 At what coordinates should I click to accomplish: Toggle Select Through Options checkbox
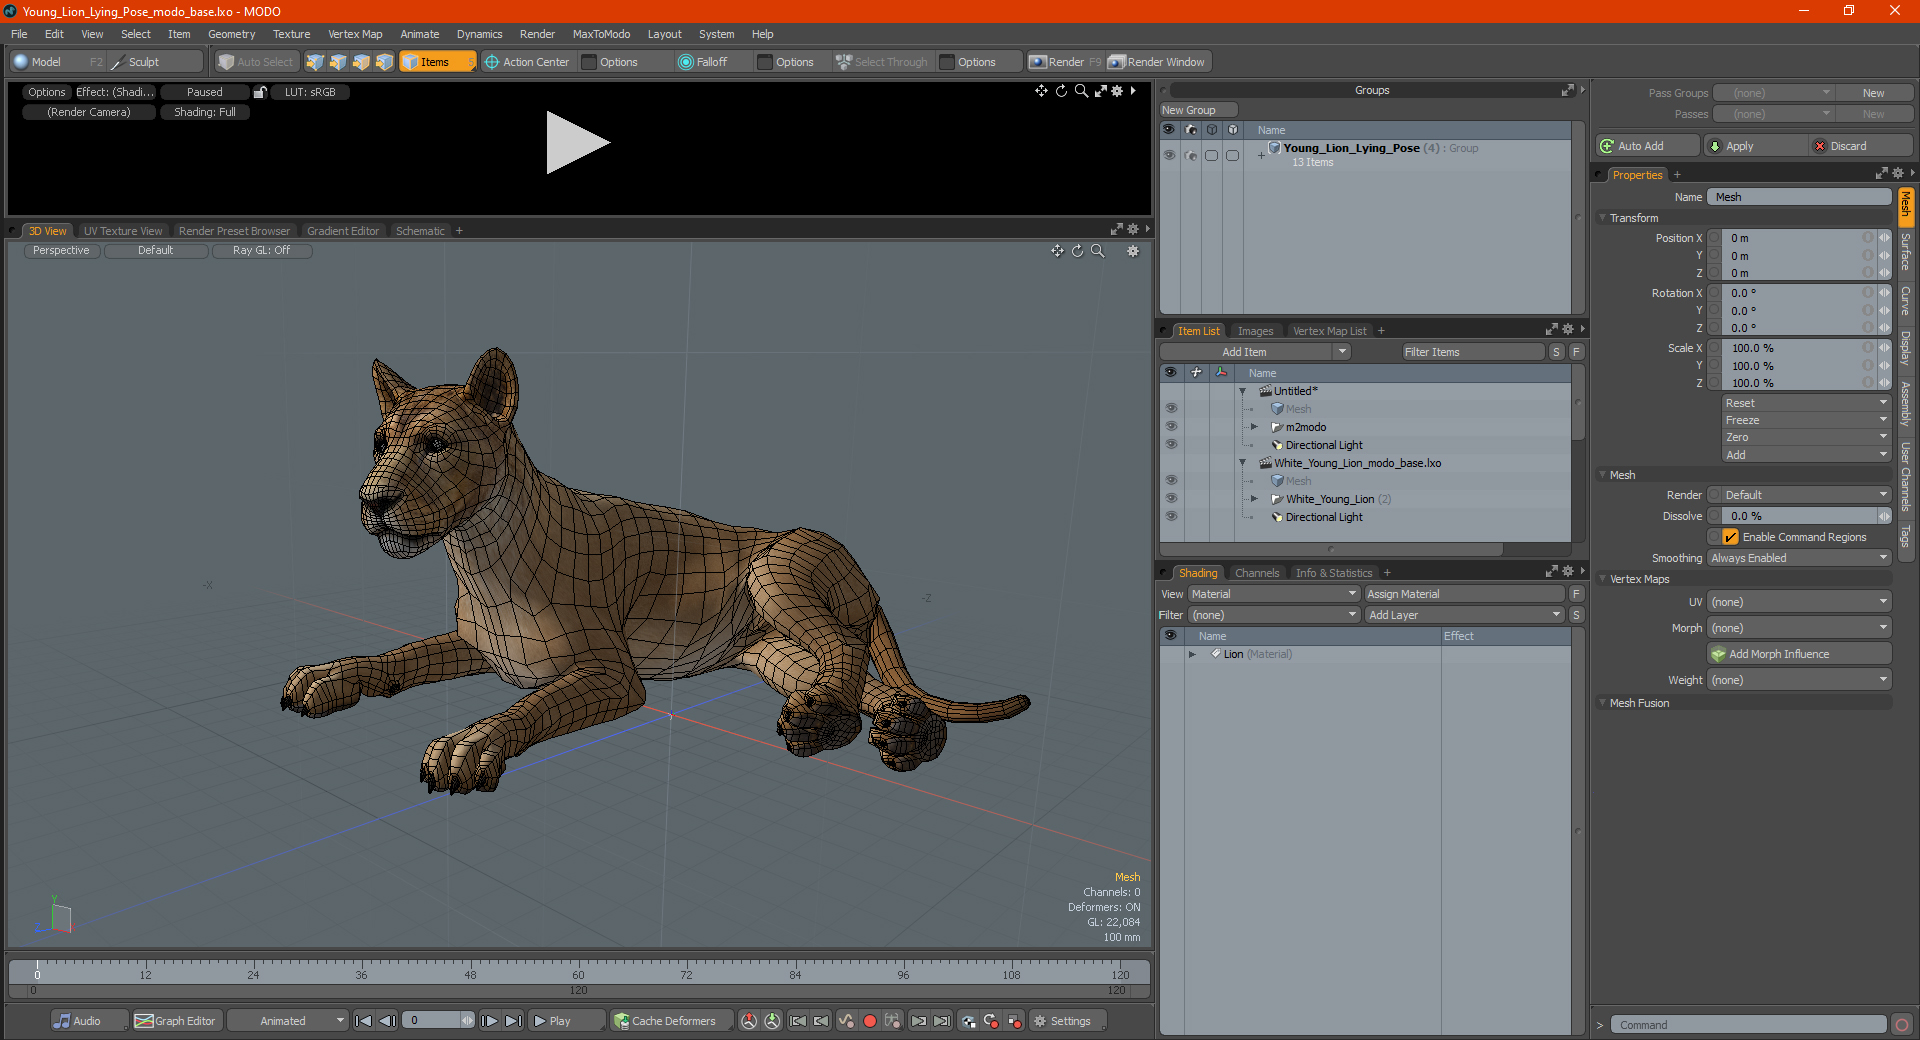point(947,62)
